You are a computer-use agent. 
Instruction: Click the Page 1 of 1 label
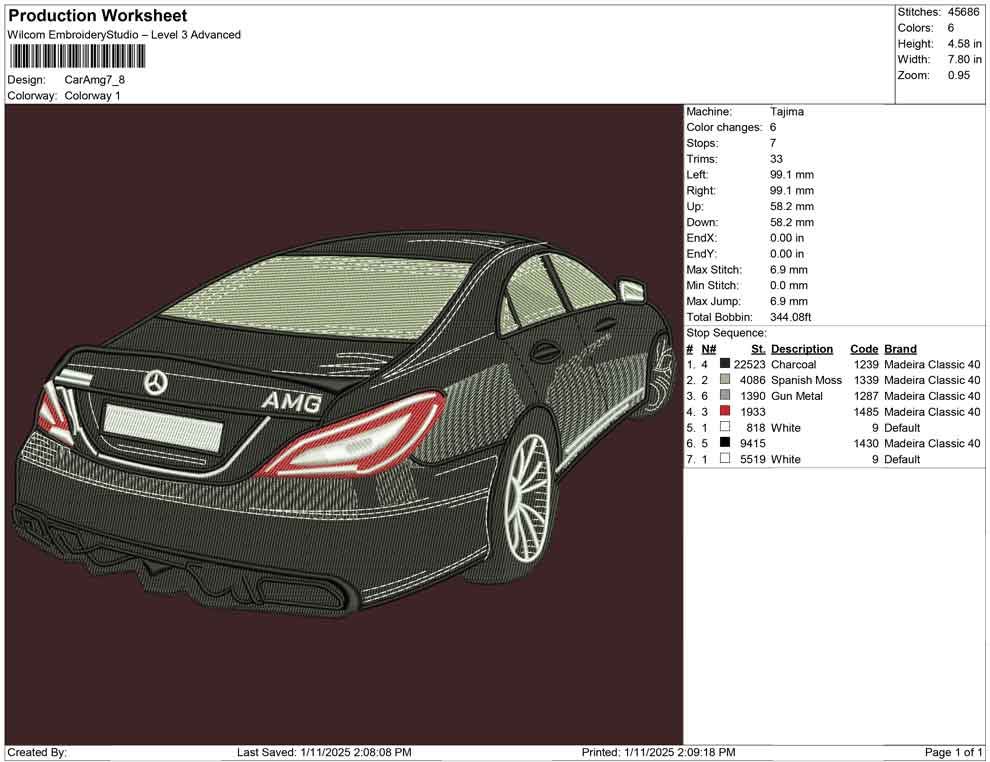954,752
